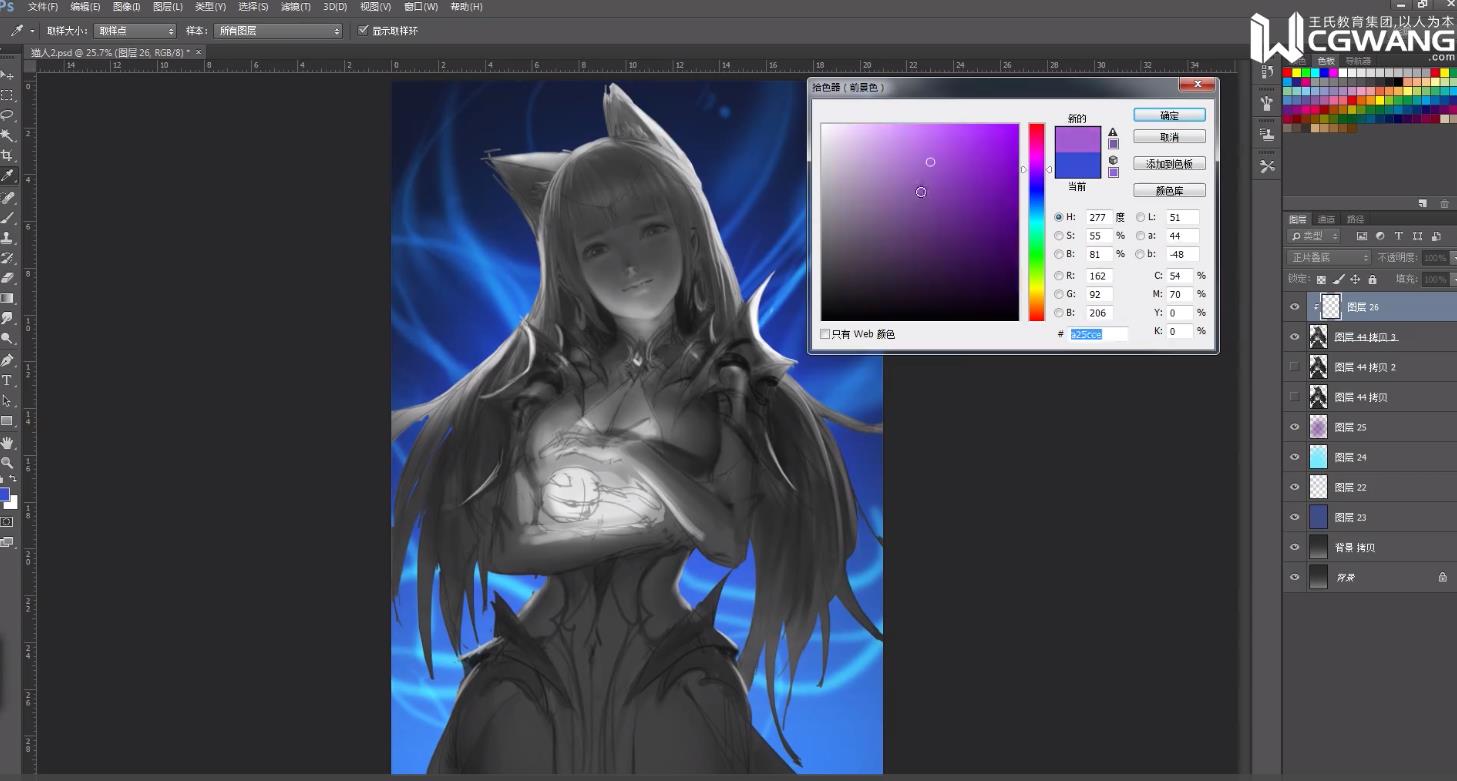1457x781 pixels.
Task: Select the L lightness radio button
Action: point(1140,217)
